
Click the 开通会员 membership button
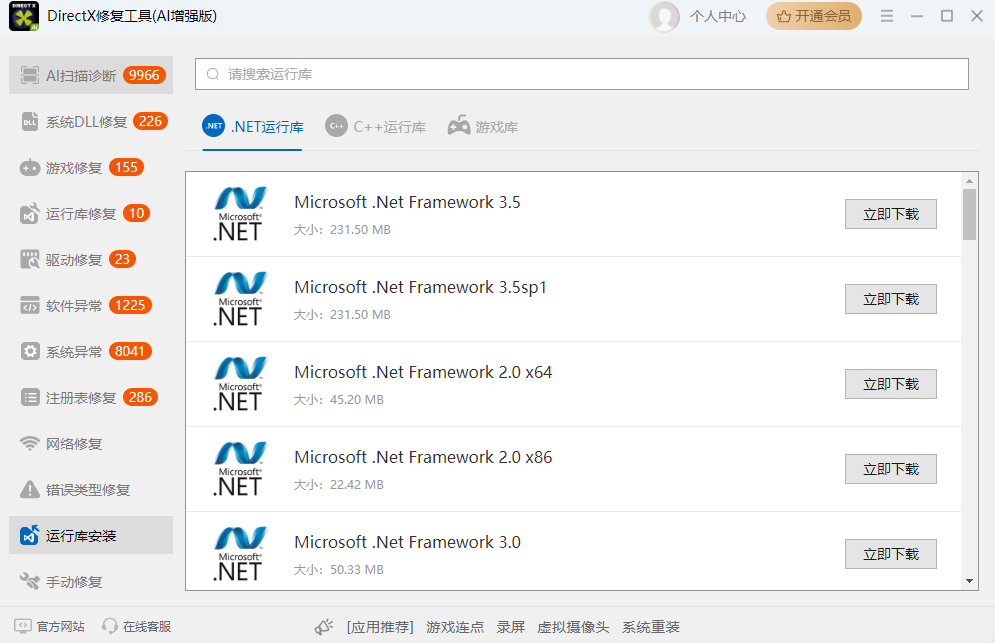(813, 16)
